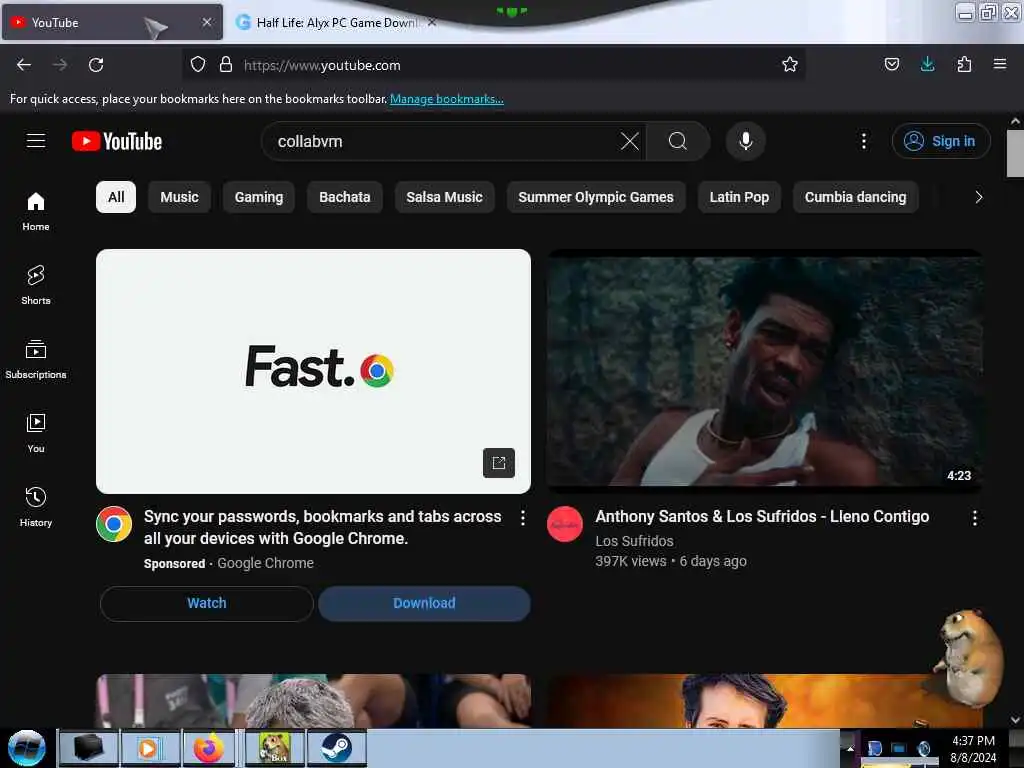Open the You section in sidebar
The height and width of the screenshot is (768, 1024).
coord(36,433)
